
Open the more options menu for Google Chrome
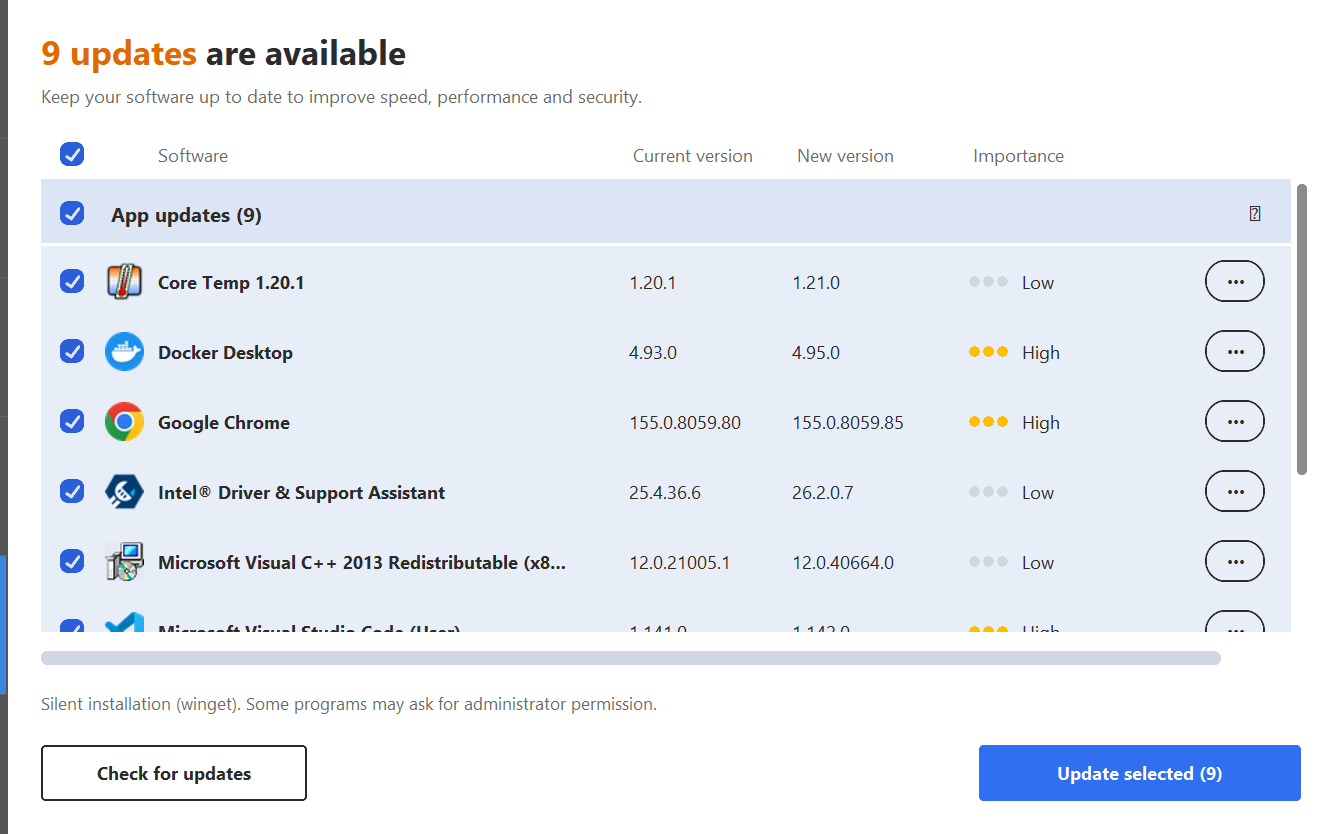(1235, 421)
